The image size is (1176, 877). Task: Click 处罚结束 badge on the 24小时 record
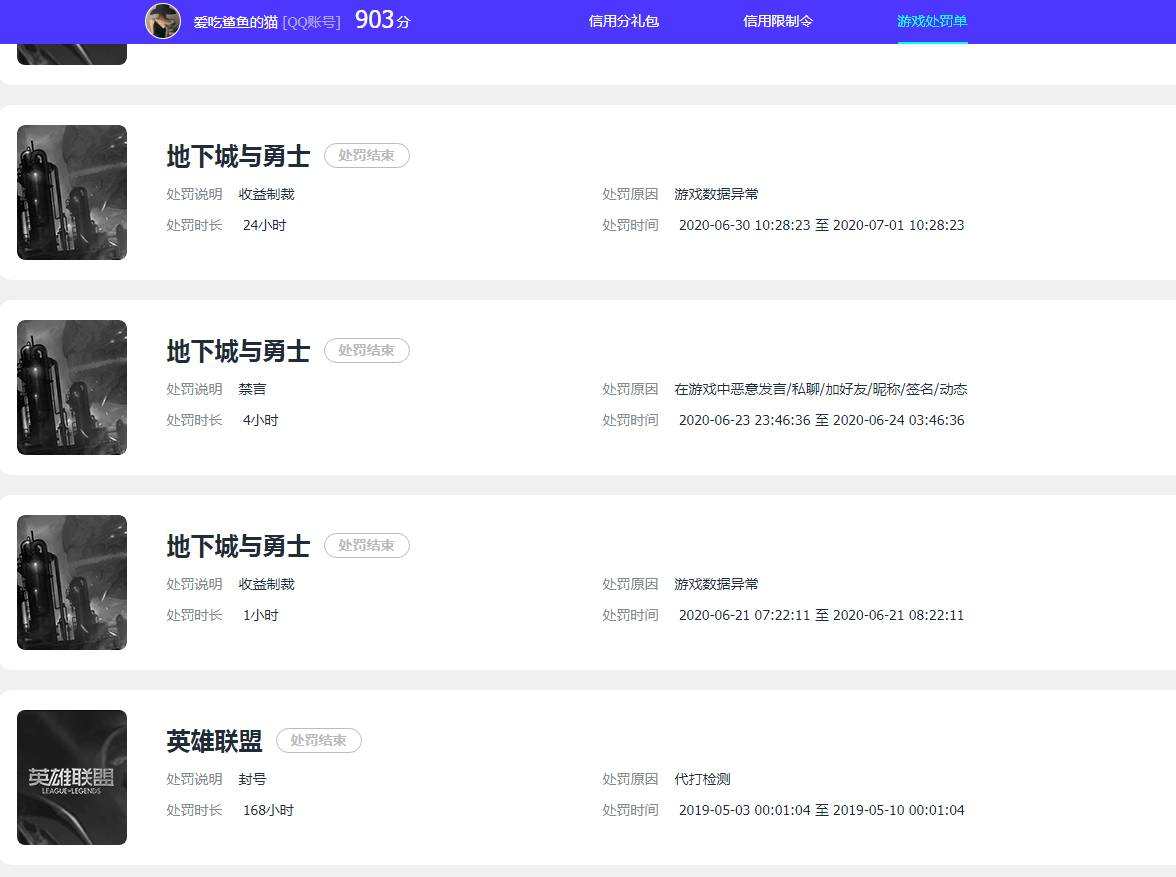point(367,155)
